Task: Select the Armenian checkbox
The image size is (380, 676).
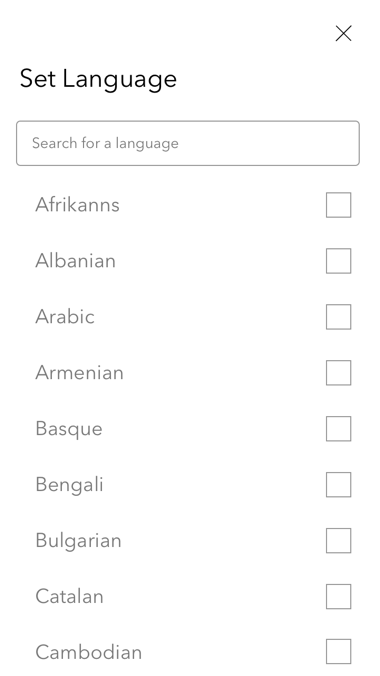Action: 339,373
